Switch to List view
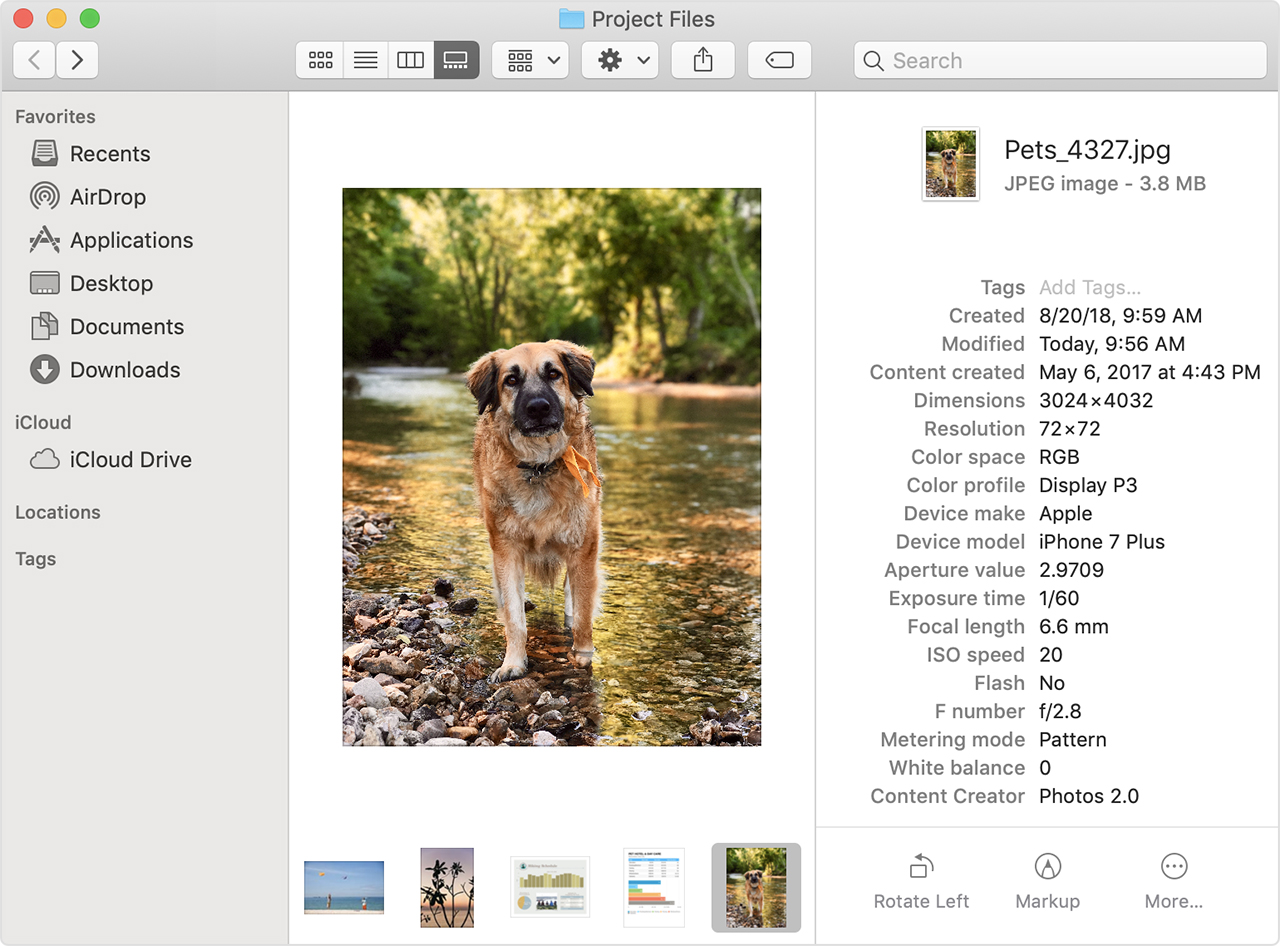This screenshot has width=1280, height=946. tap(365, 59)
